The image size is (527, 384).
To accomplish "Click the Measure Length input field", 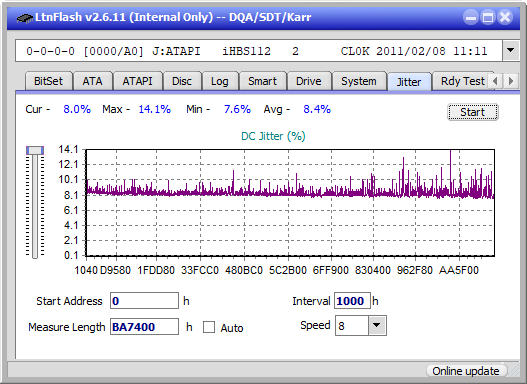I will pos(144,327).
